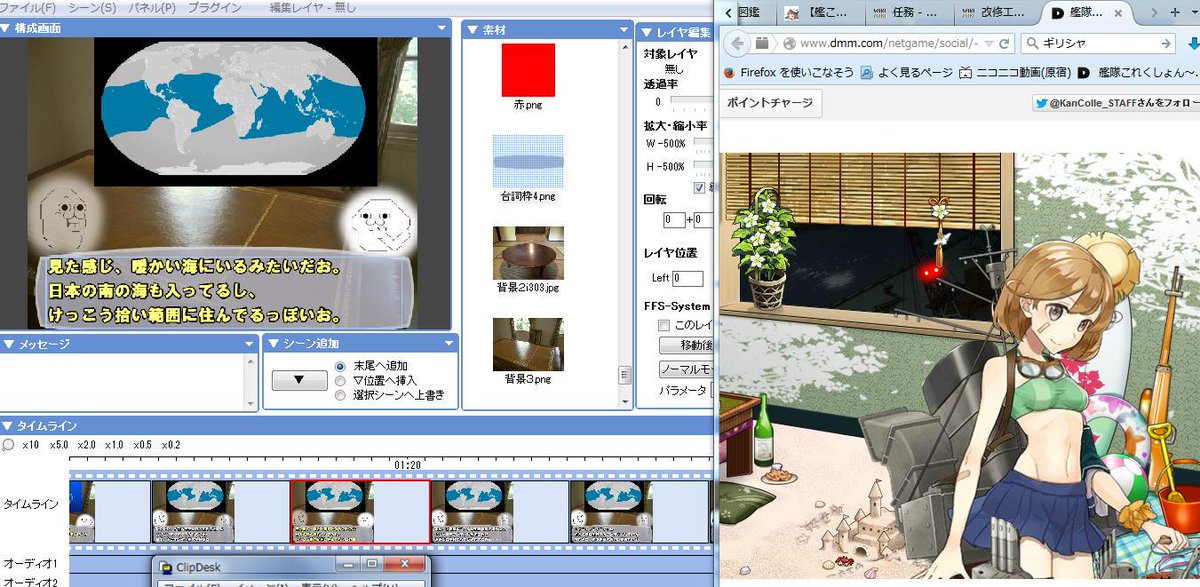Adjust the W scale slider
This screenshot has height=587, width=1200.
[703, 143]
